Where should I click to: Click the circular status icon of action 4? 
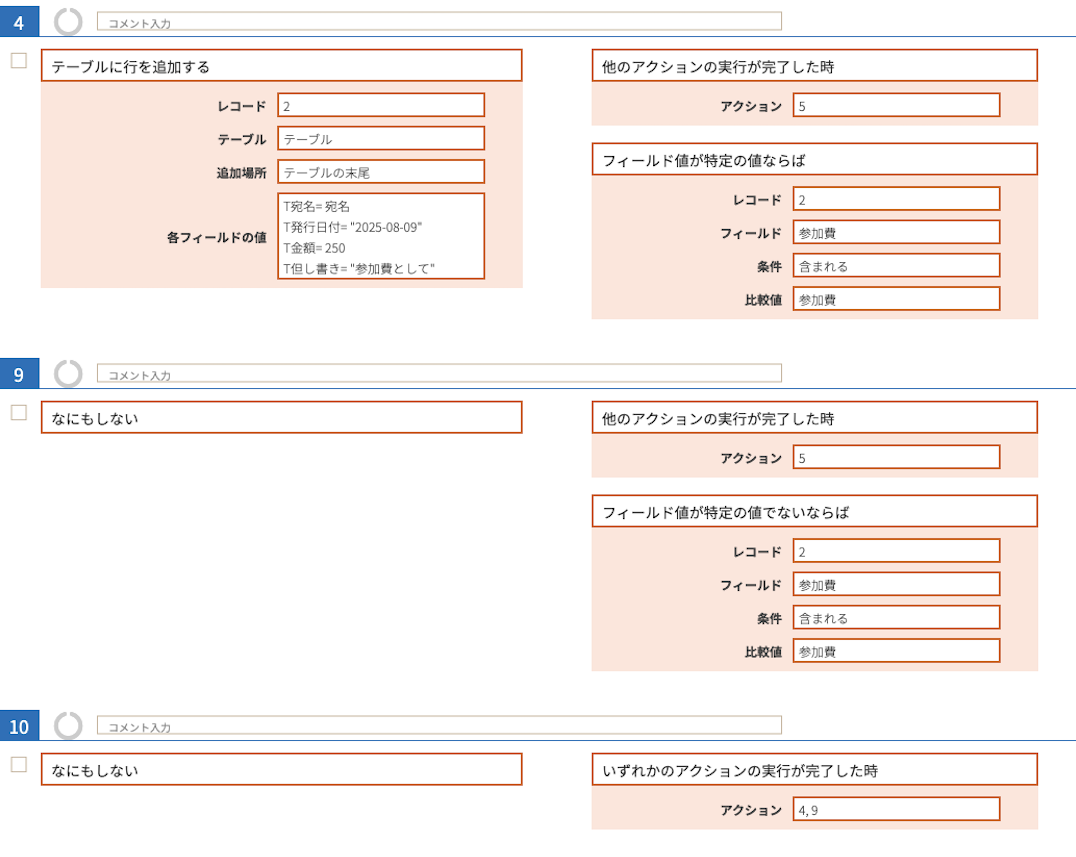point(68,22)
